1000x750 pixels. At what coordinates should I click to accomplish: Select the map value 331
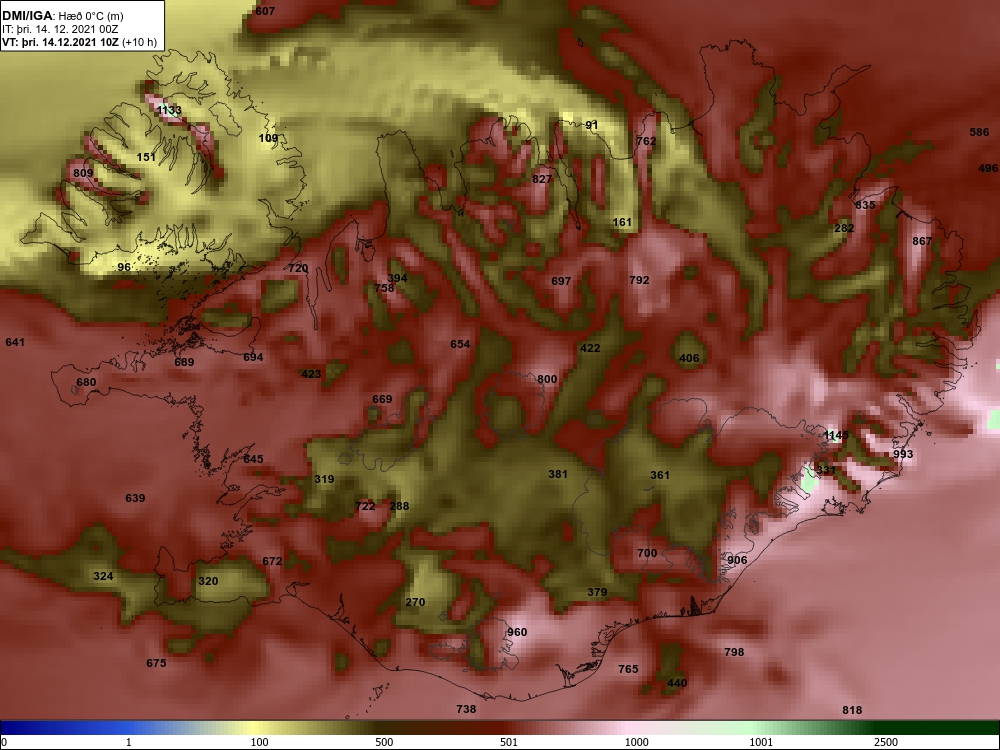826,470
